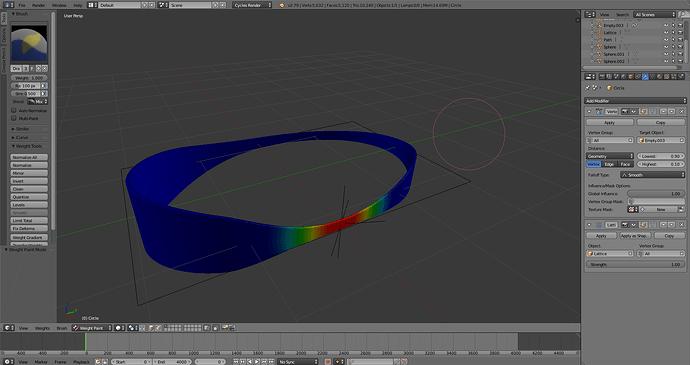This screenshot has height=365, width=690.
Task: Open the Weight Paint mode dropdown
Action: 92,328
